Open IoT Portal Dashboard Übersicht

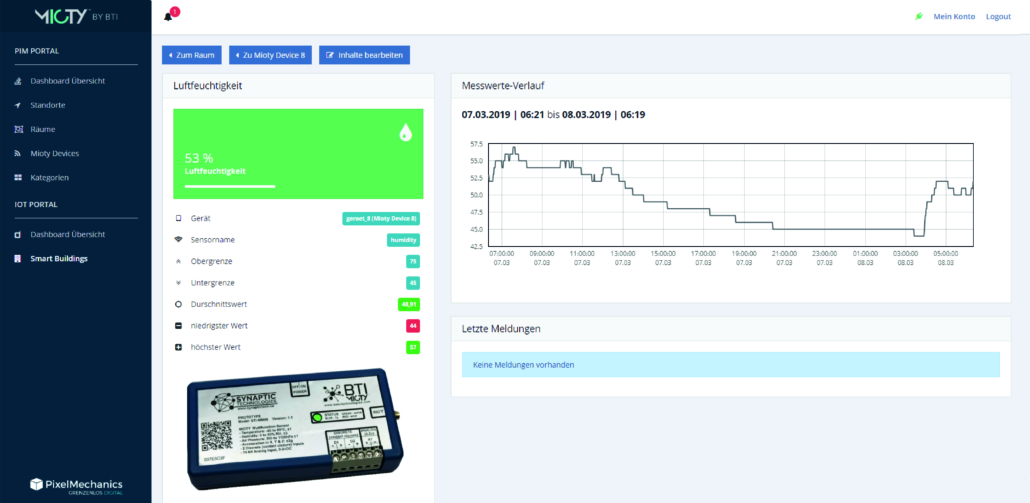tap(67, 234)
